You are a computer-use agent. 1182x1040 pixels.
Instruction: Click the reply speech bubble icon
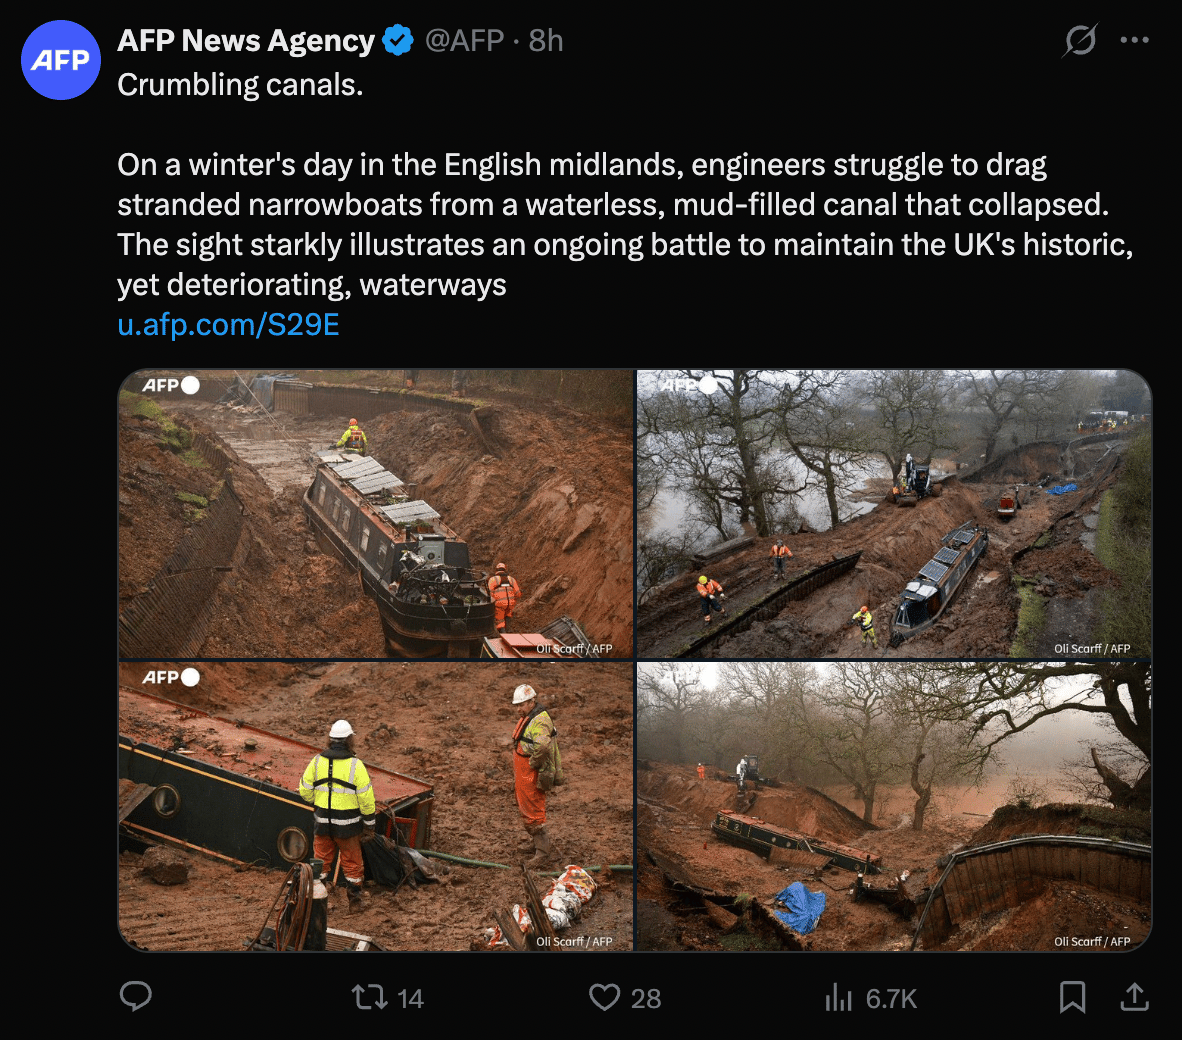point(136,997)
